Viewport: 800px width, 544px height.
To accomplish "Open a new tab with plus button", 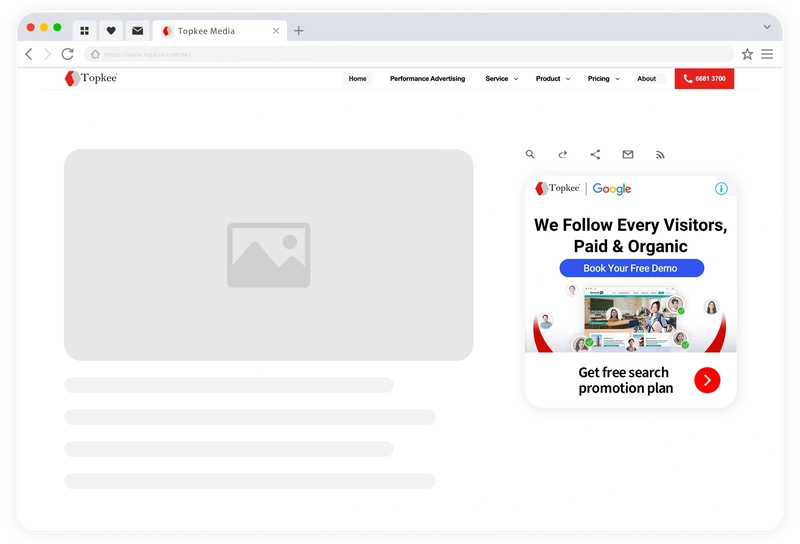I will point(298,31).
